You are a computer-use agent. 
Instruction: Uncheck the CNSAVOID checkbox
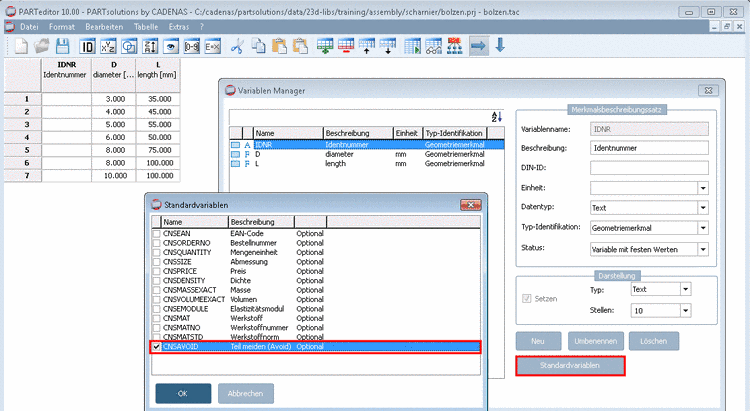pos(155,347)
